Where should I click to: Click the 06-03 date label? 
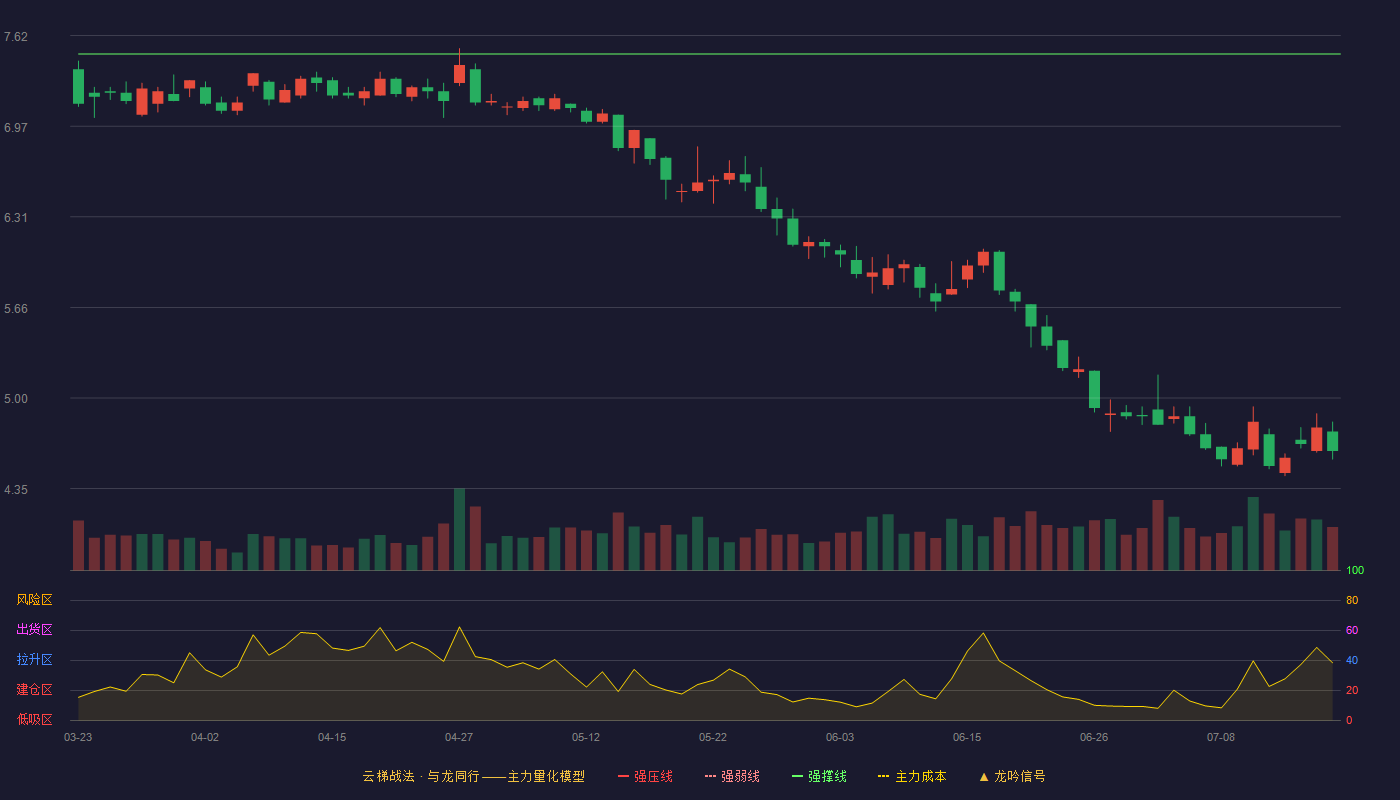(840, 737)
